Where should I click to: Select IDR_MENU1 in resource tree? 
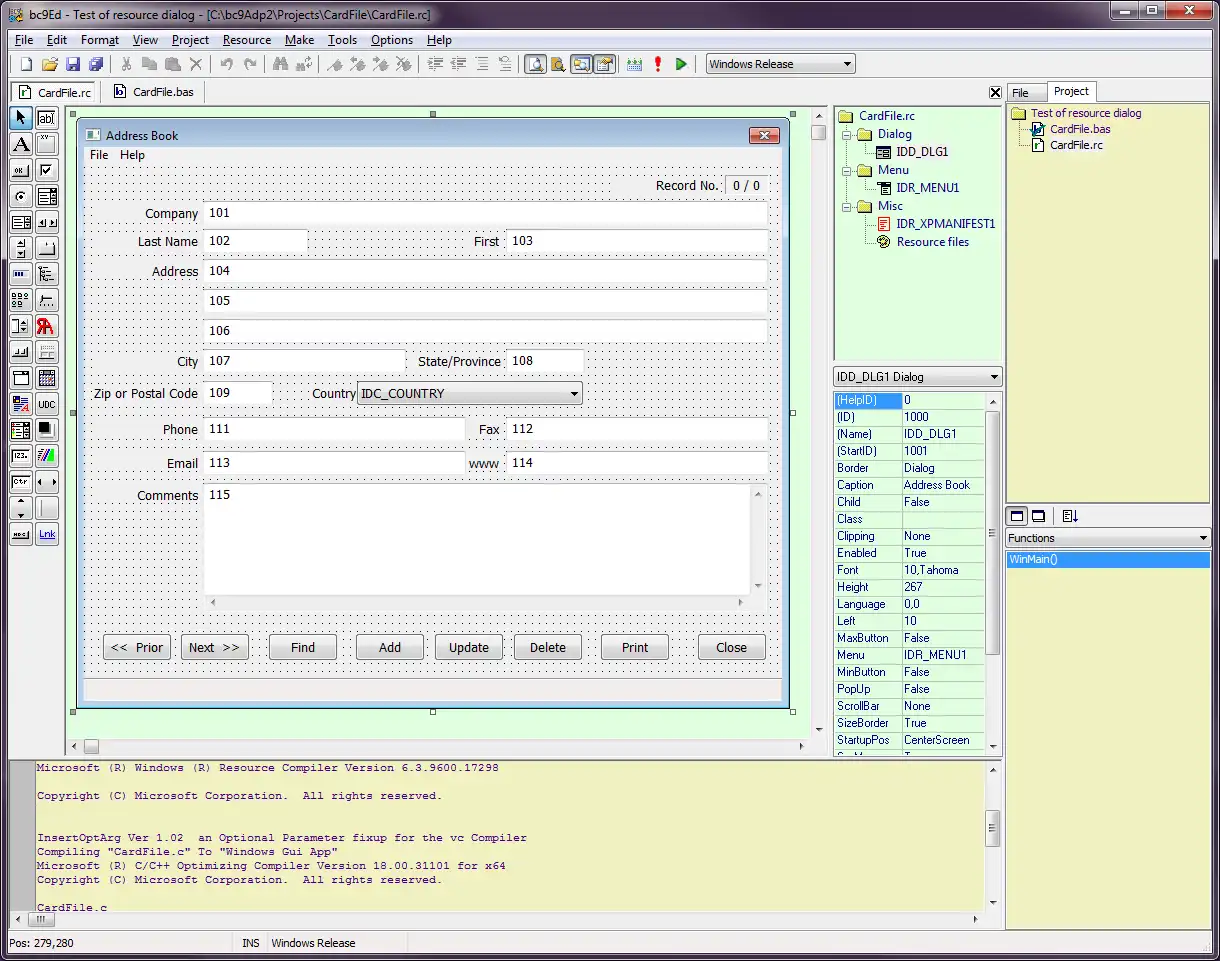click(927, 188)
